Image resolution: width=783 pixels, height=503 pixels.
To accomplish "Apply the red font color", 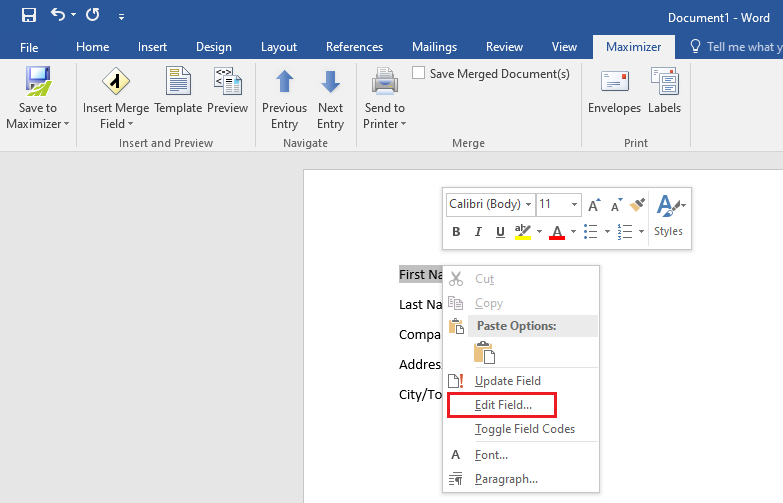I will 557,232.
